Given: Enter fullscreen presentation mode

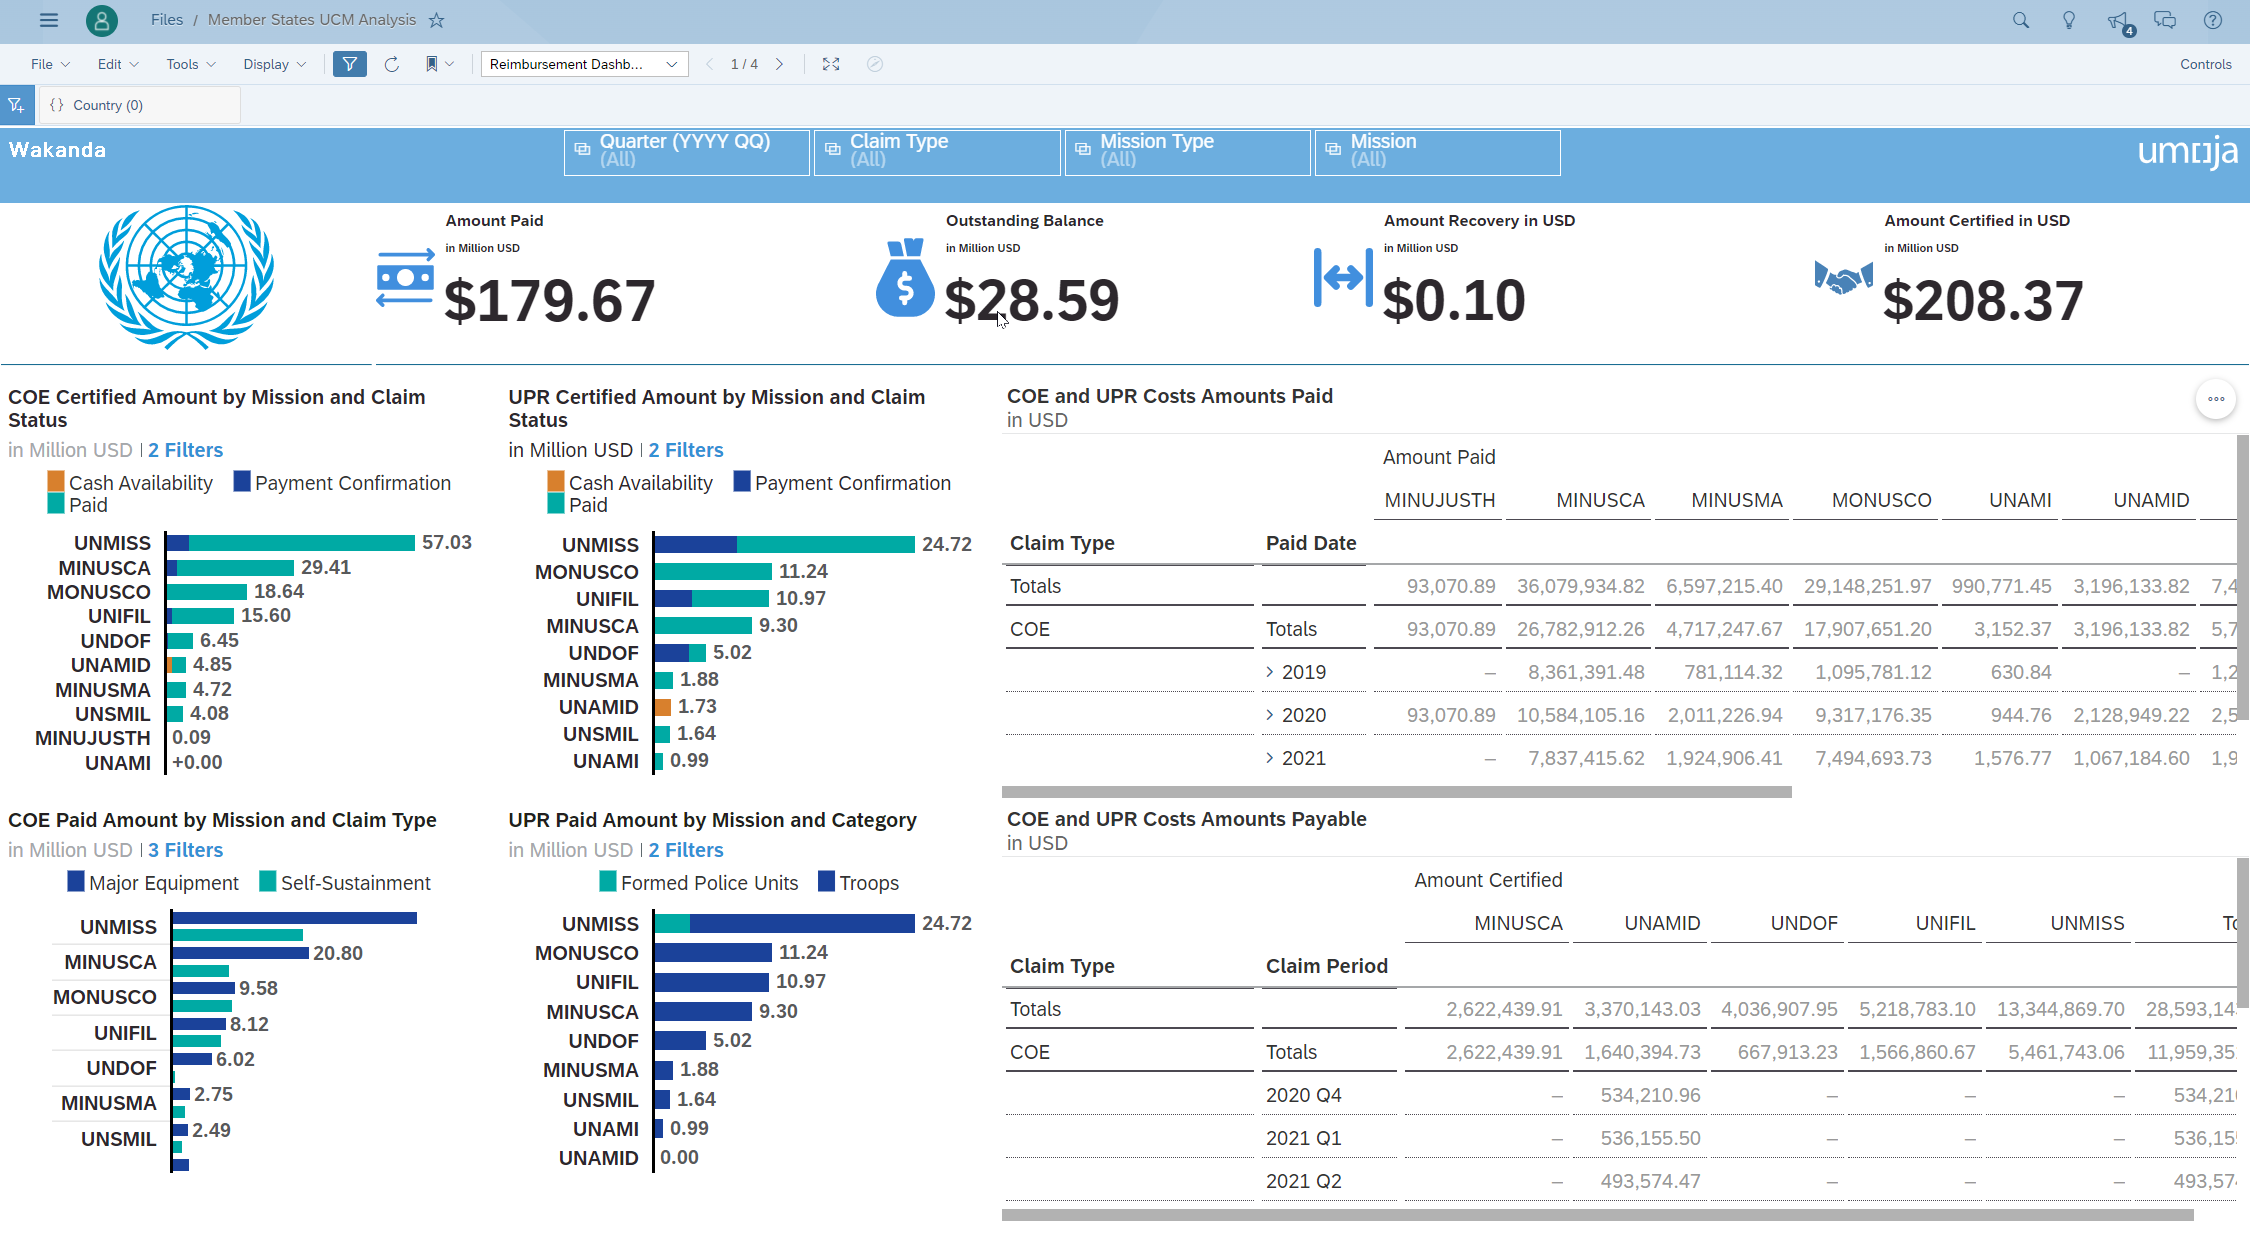Looking at the screenshot, I should (830, 63).
